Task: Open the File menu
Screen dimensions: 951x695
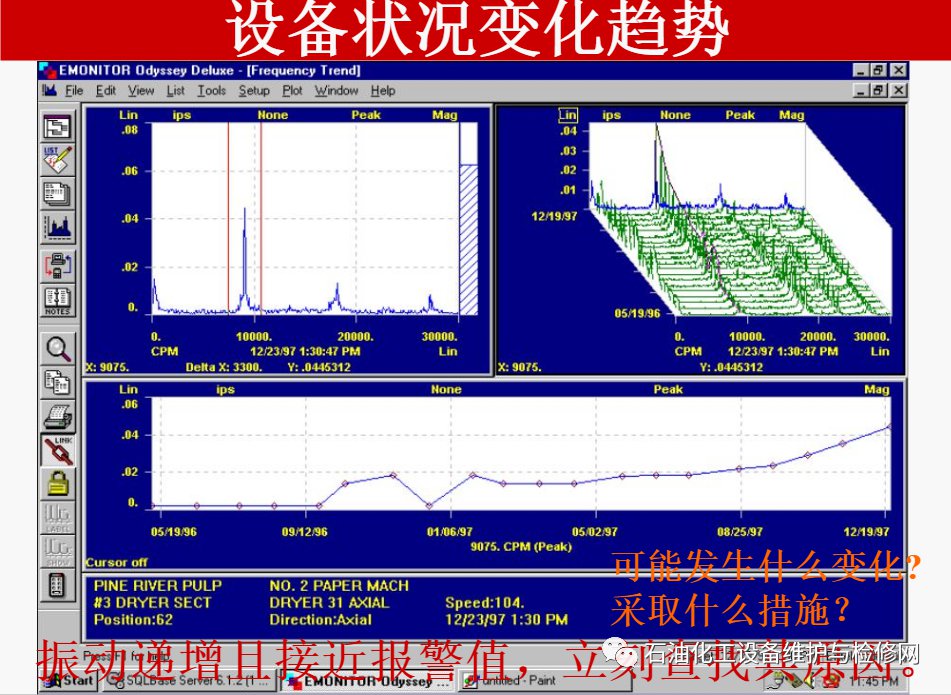Action: 73,91
